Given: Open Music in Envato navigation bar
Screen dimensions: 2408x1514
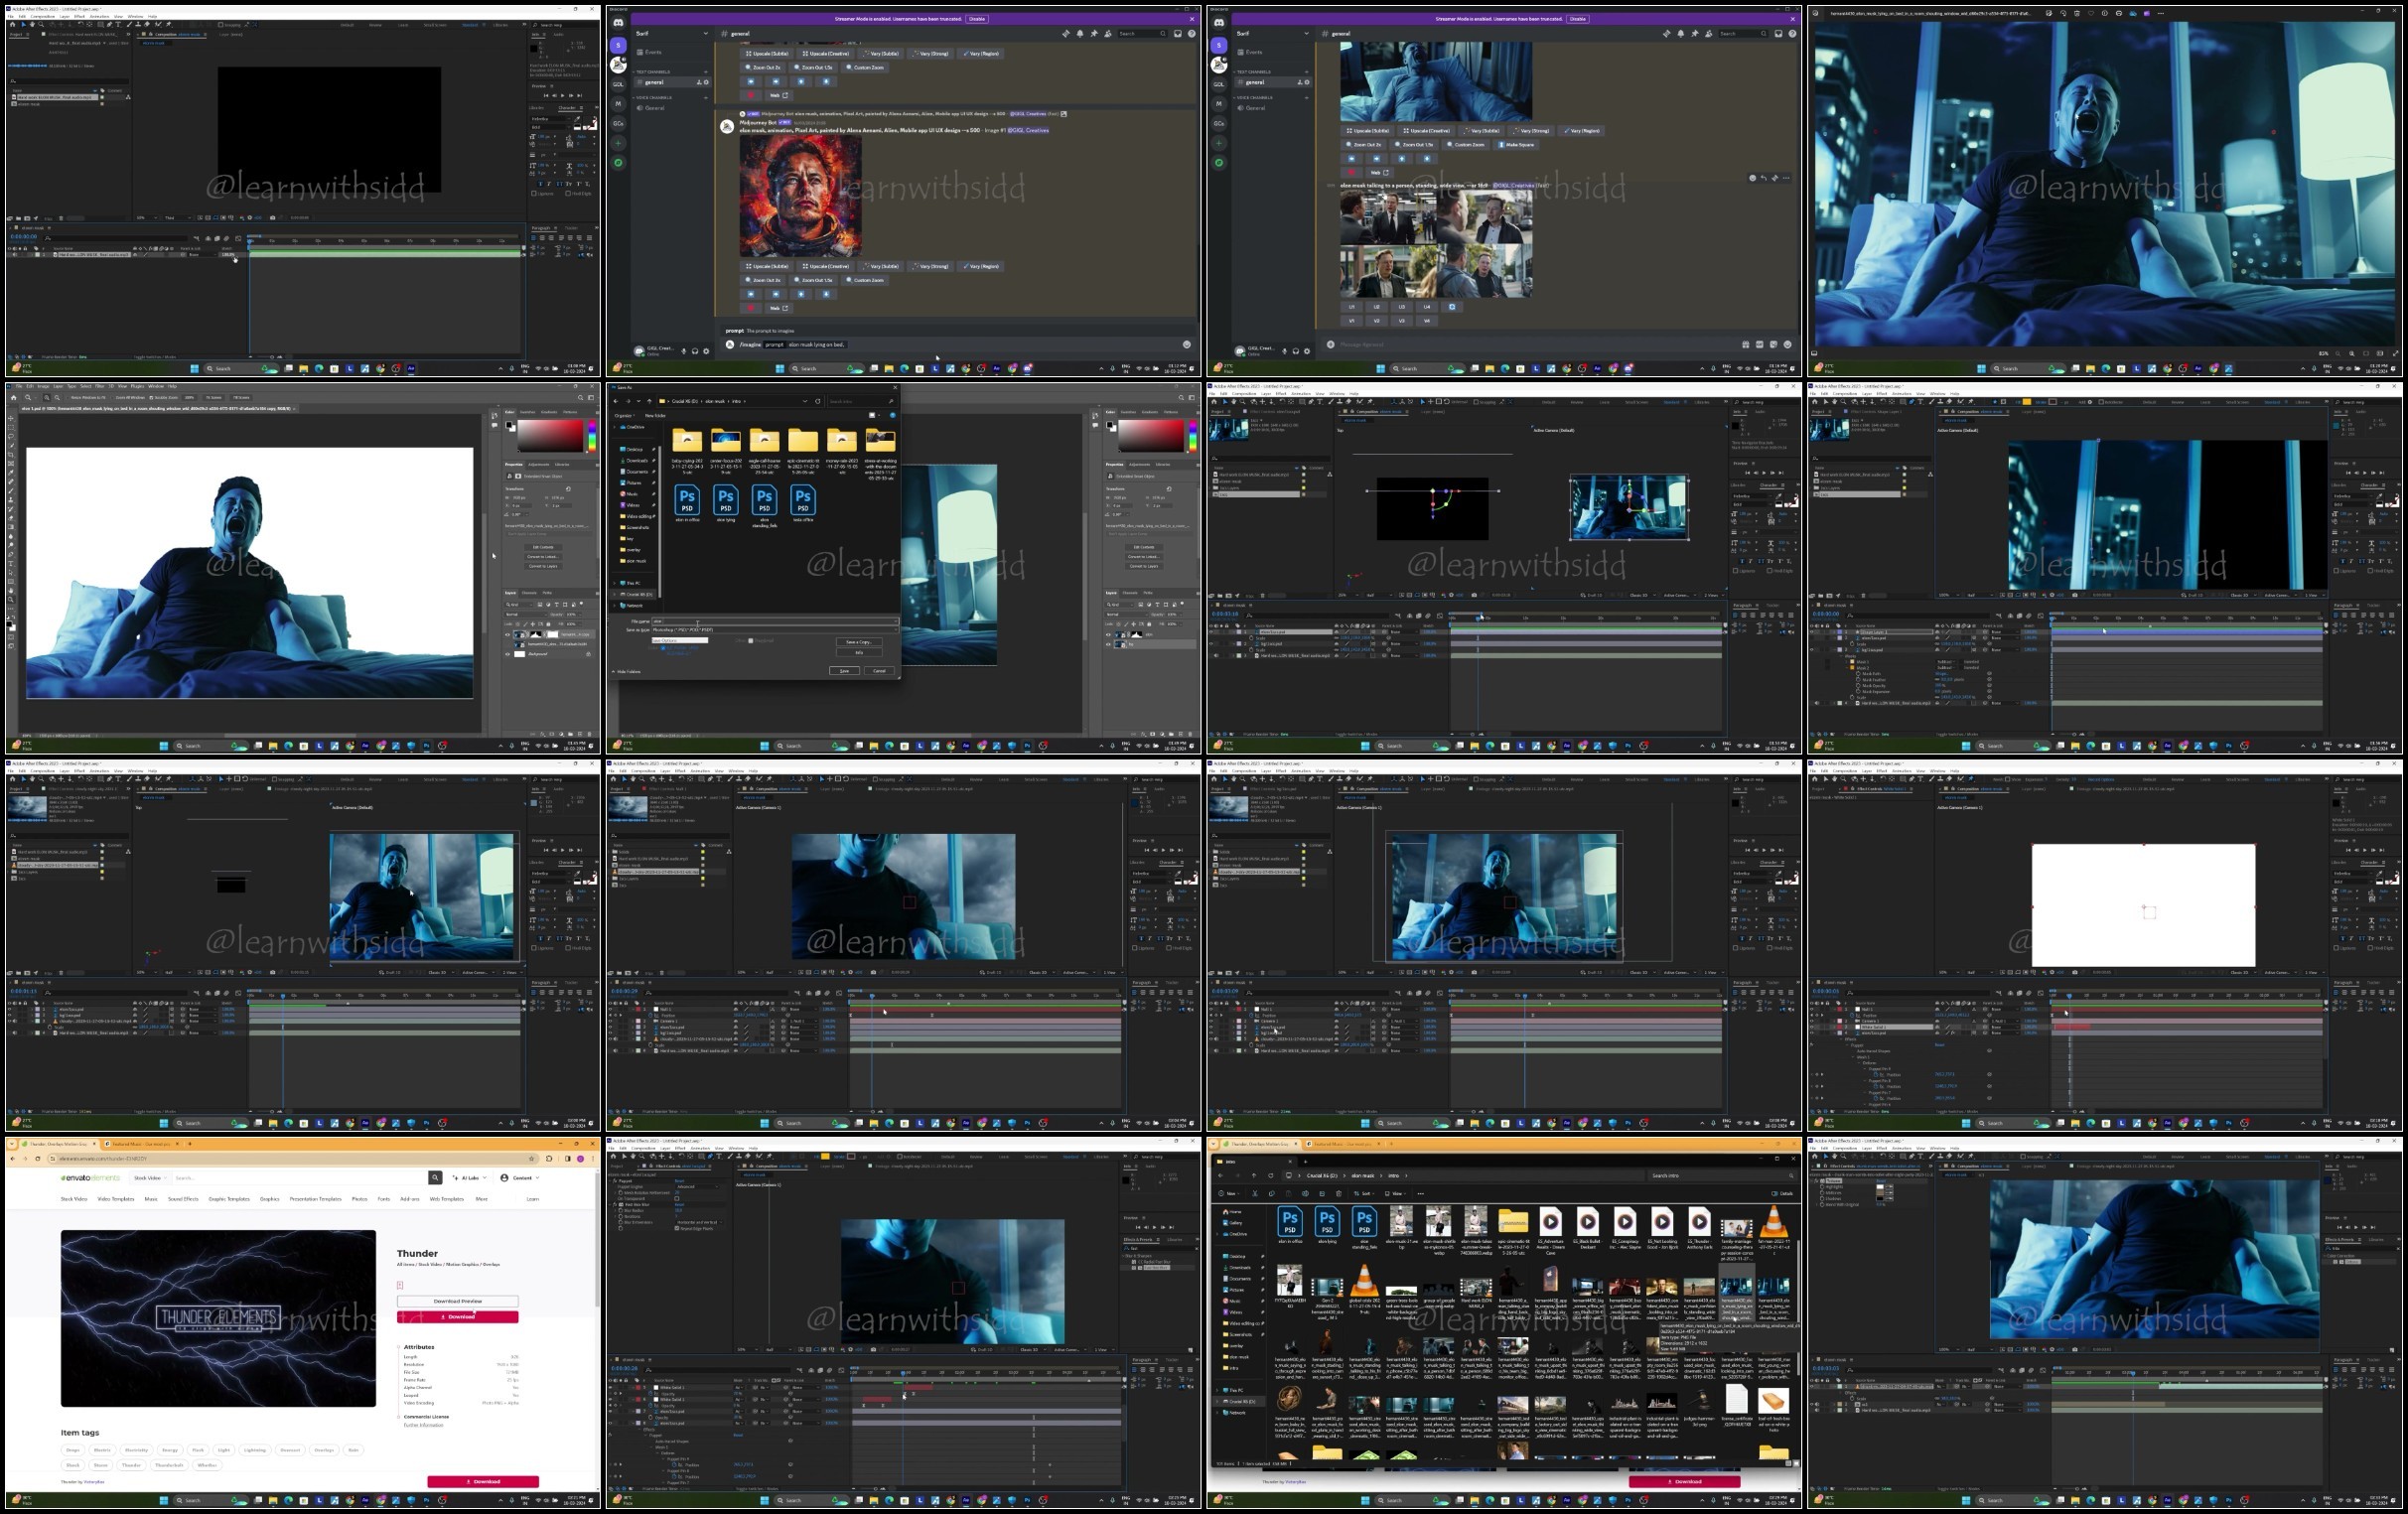Looking at the screenshot, I should point(151,1199).
